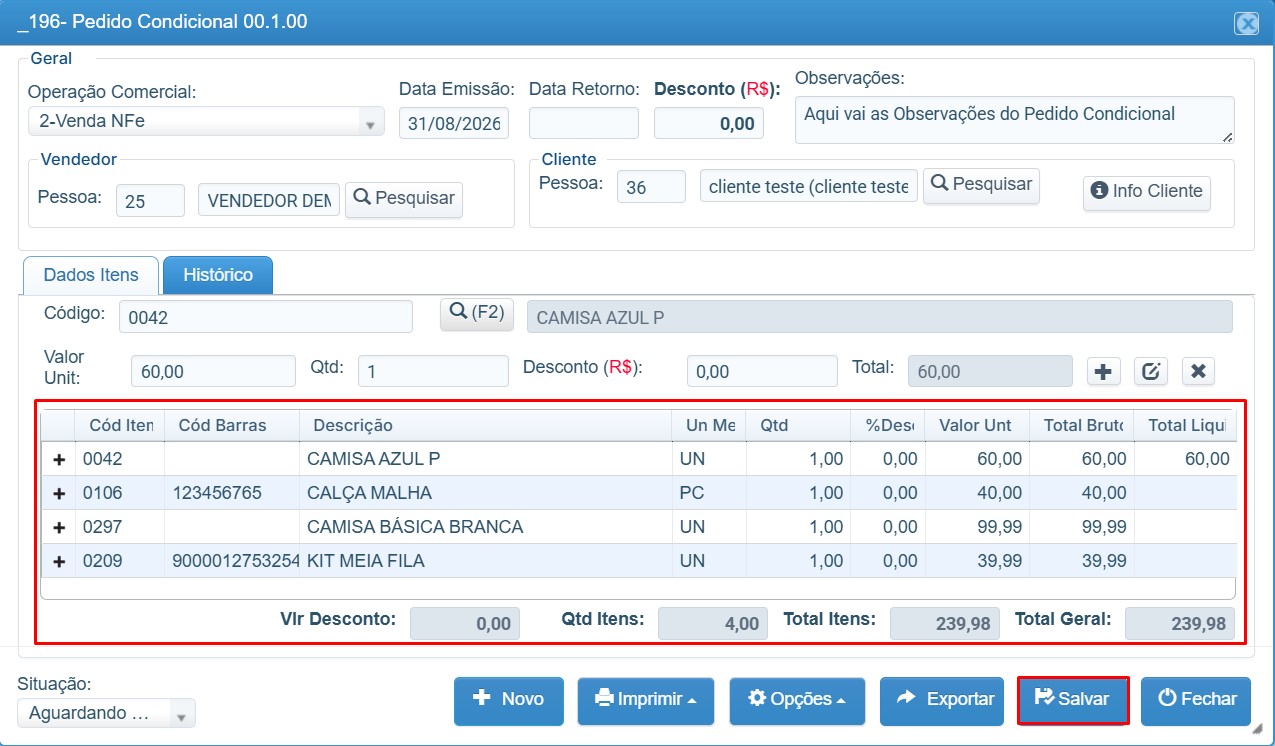Screen dimensions: 1275x746
Task: Save the order with Salvar
Action: click(x=1073, y=700)
